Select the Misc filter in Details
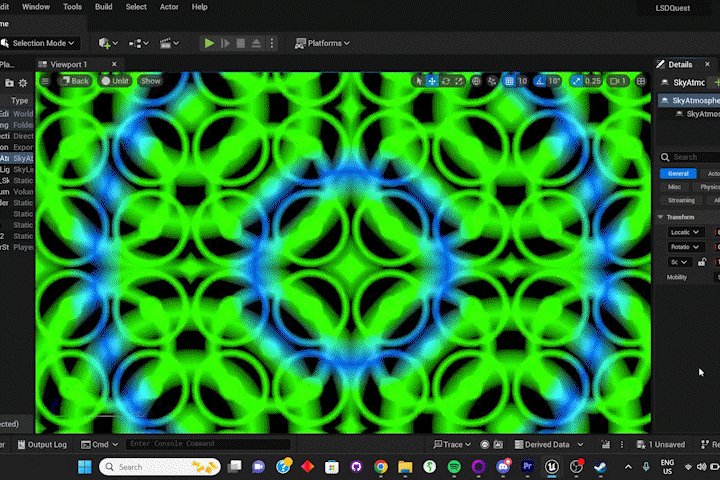The height and width of the screenshot is (480, 720). click(x=674, y=187)
